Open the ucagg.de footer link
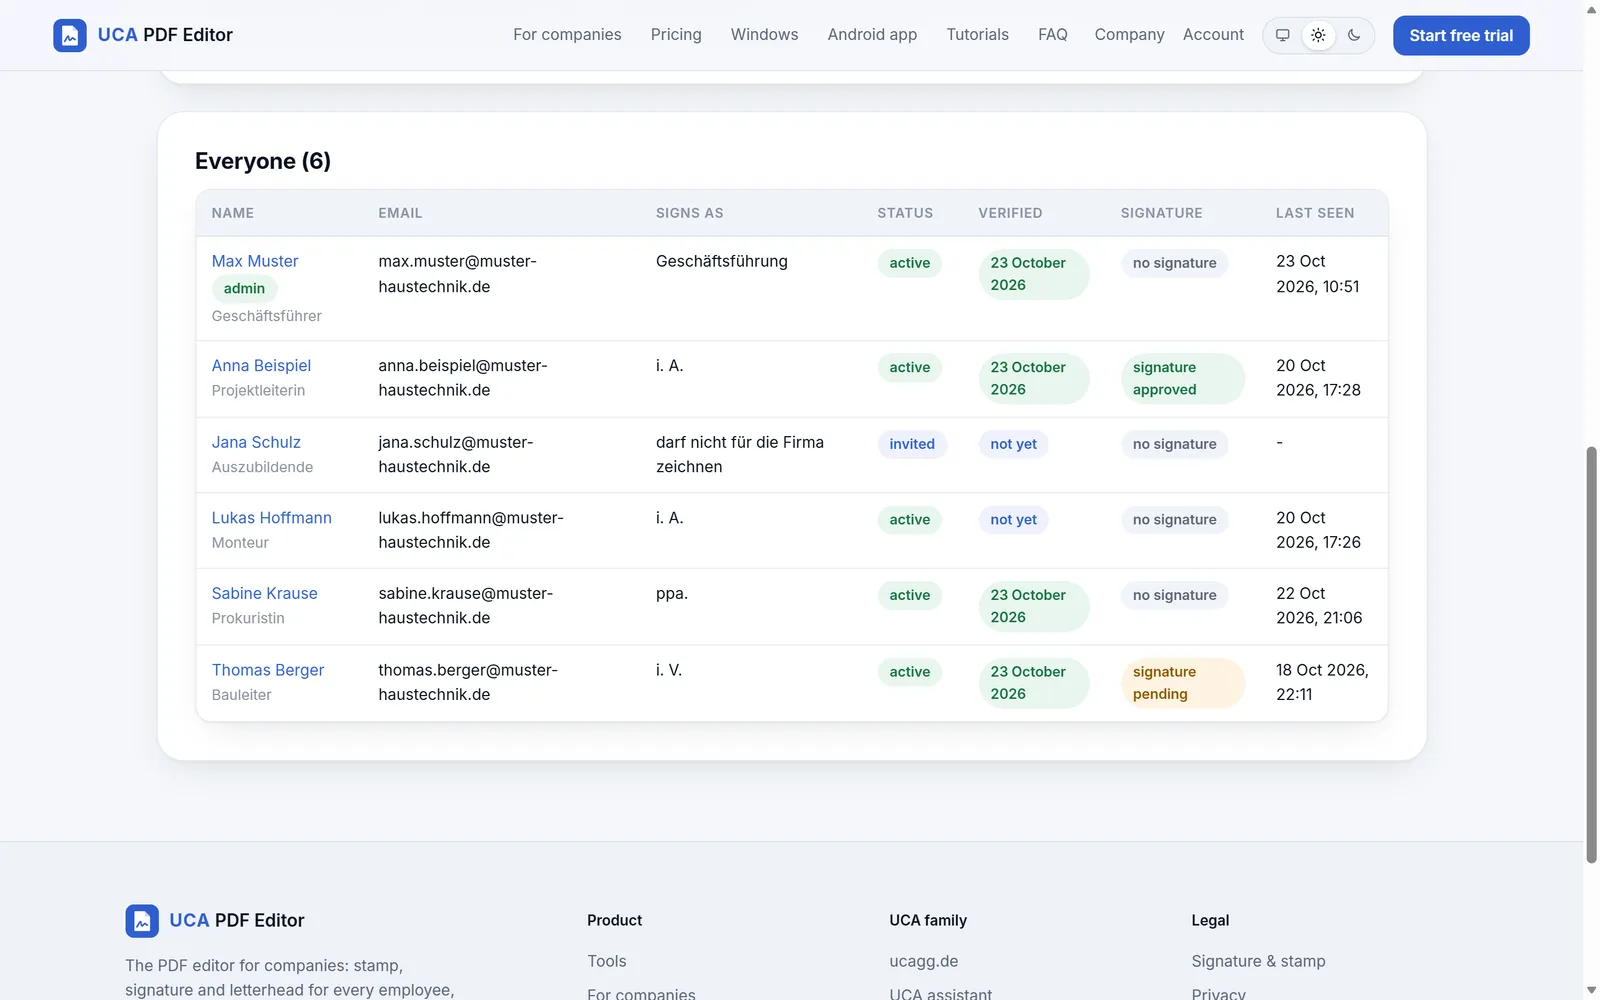Screen dimensions: 1600x1000 pyautogui.click(x=924, y=961)
